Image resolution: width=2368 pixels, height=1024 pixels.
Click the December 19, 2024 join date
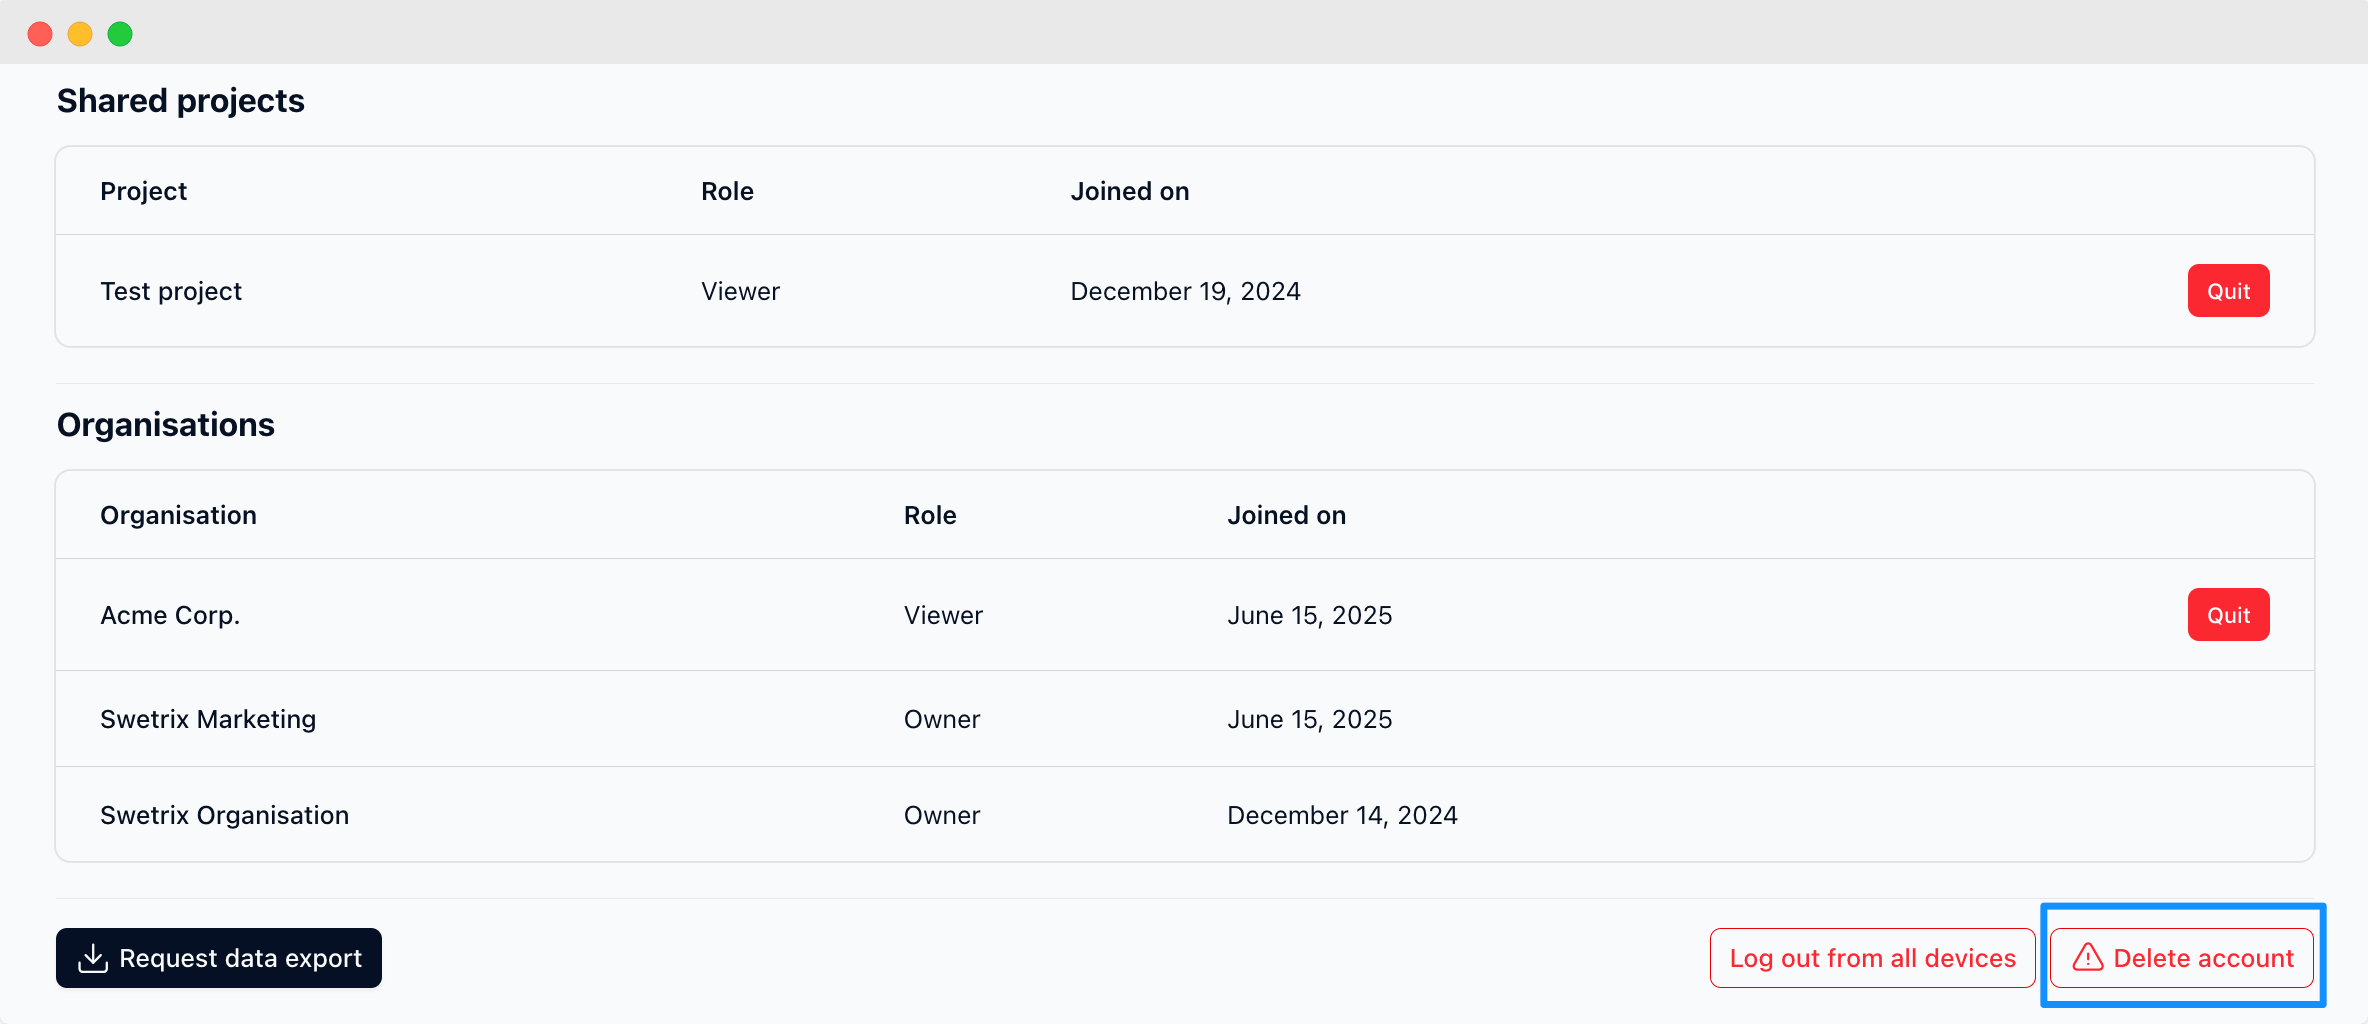pos(1185,291)
